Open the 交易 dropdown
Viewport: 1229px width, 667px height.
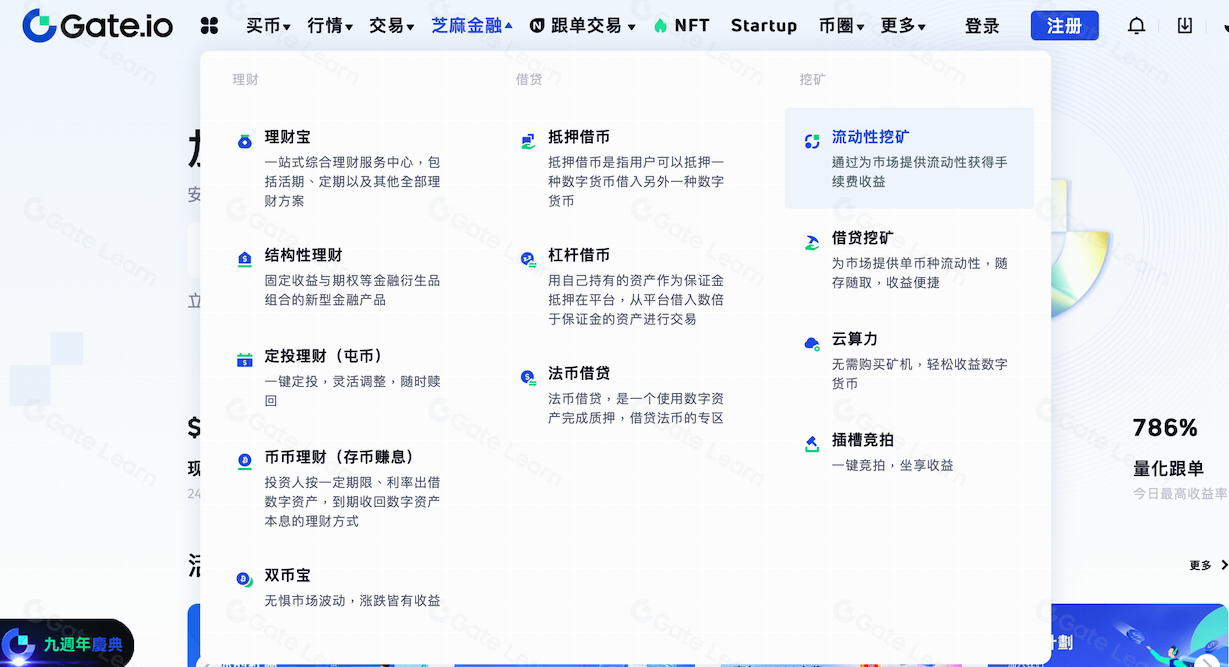391,26
